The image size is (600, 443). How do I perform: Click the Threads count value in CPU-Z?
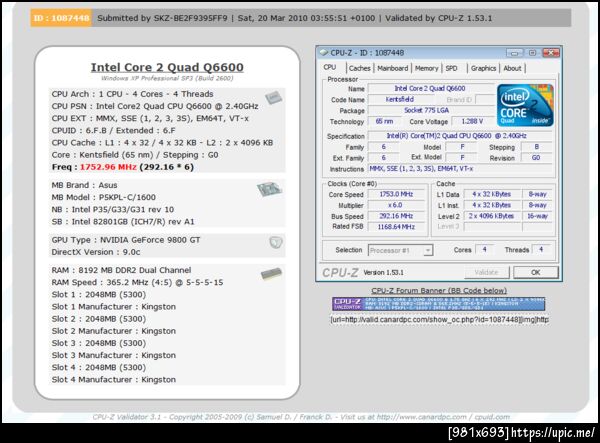(541, 250)
